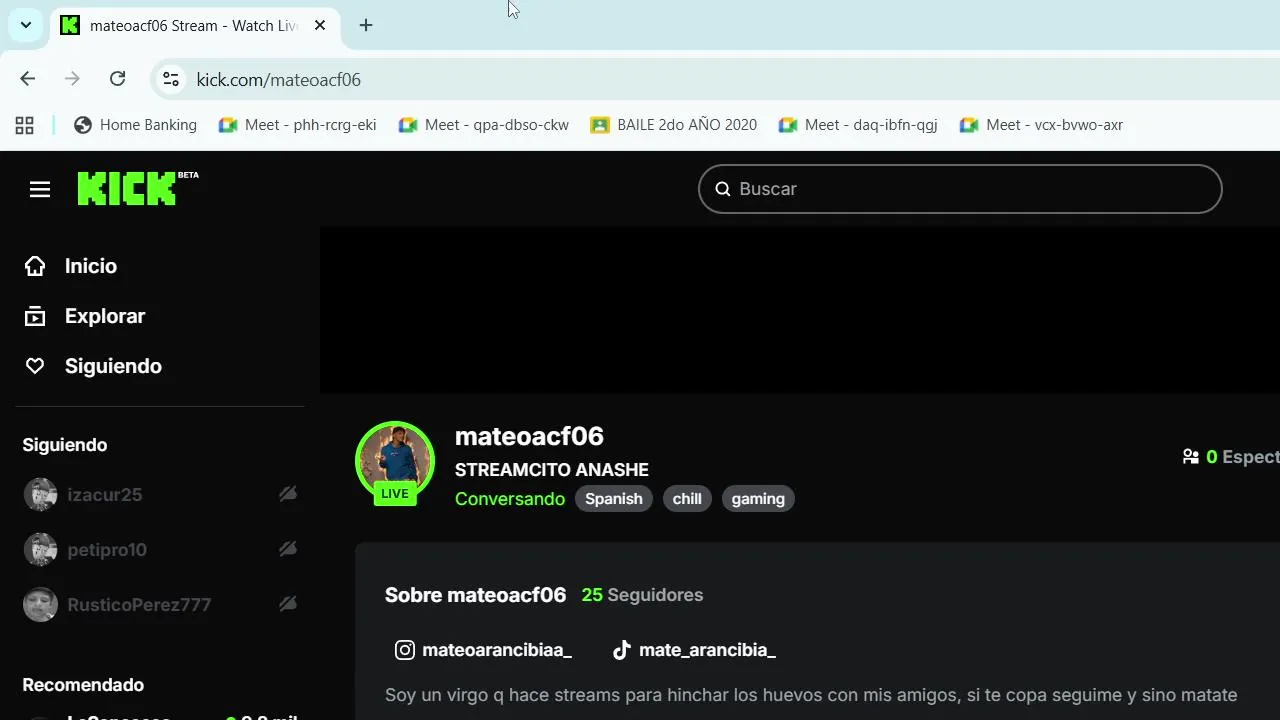The width and height of the screenshot is (1280, 720).
Task: Open the izacur25 channel name
Action: click(x=105, y=494)
